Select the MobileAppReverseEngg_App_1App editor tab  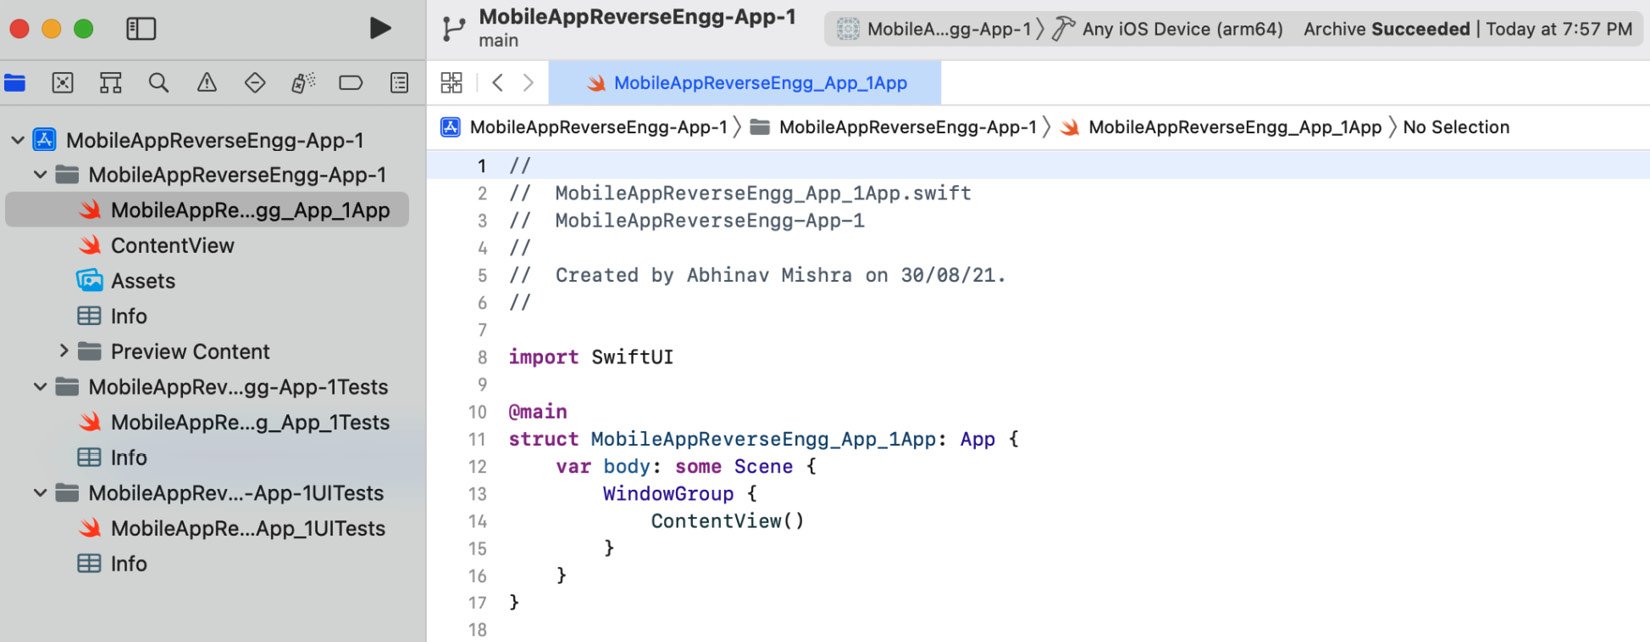[745, 83]
